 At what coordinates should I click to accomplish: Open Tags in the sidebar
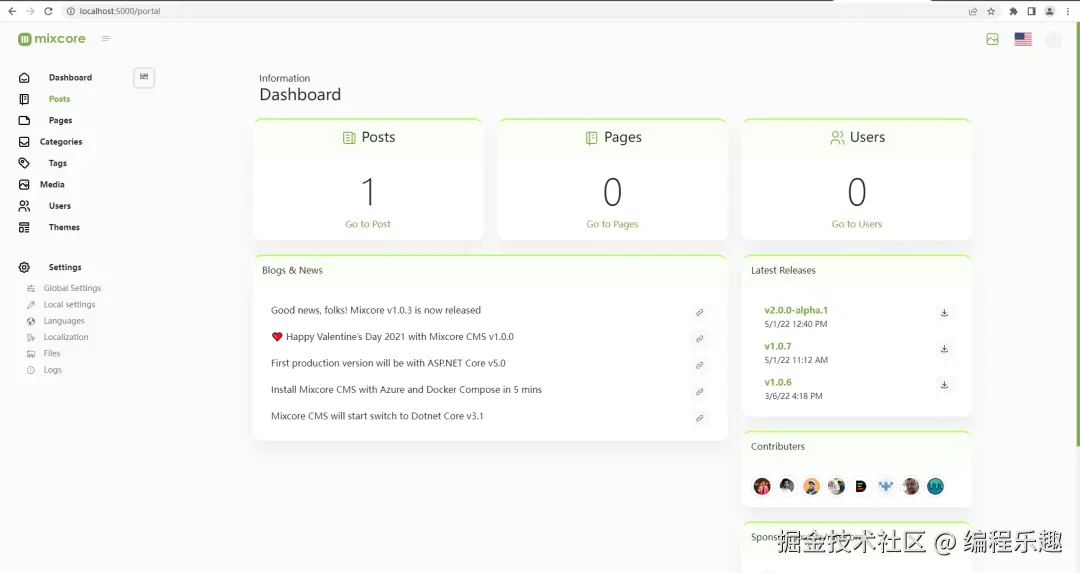[x=58, y=163]
